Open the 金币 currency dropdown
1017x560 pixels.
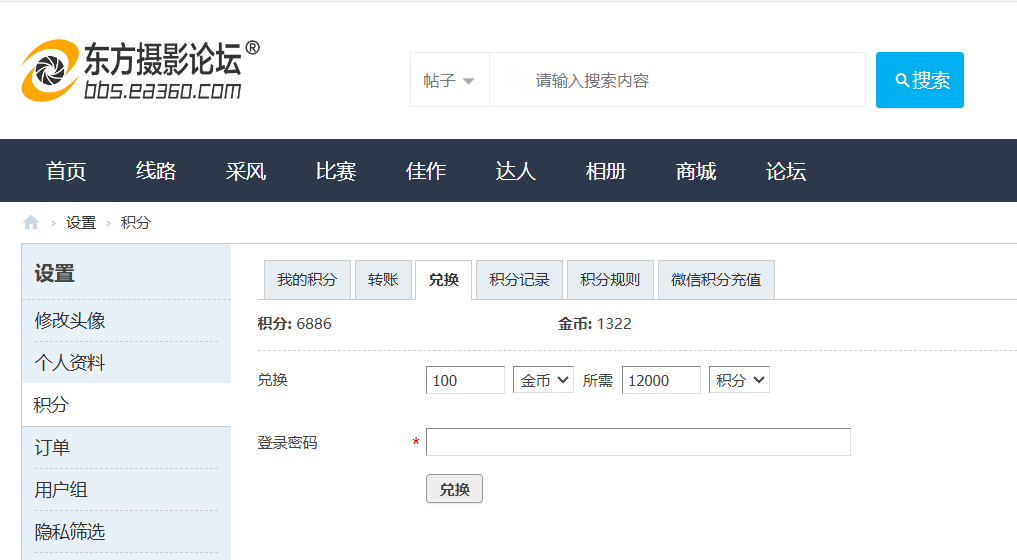pyautogui.click(x=544, y=380)
